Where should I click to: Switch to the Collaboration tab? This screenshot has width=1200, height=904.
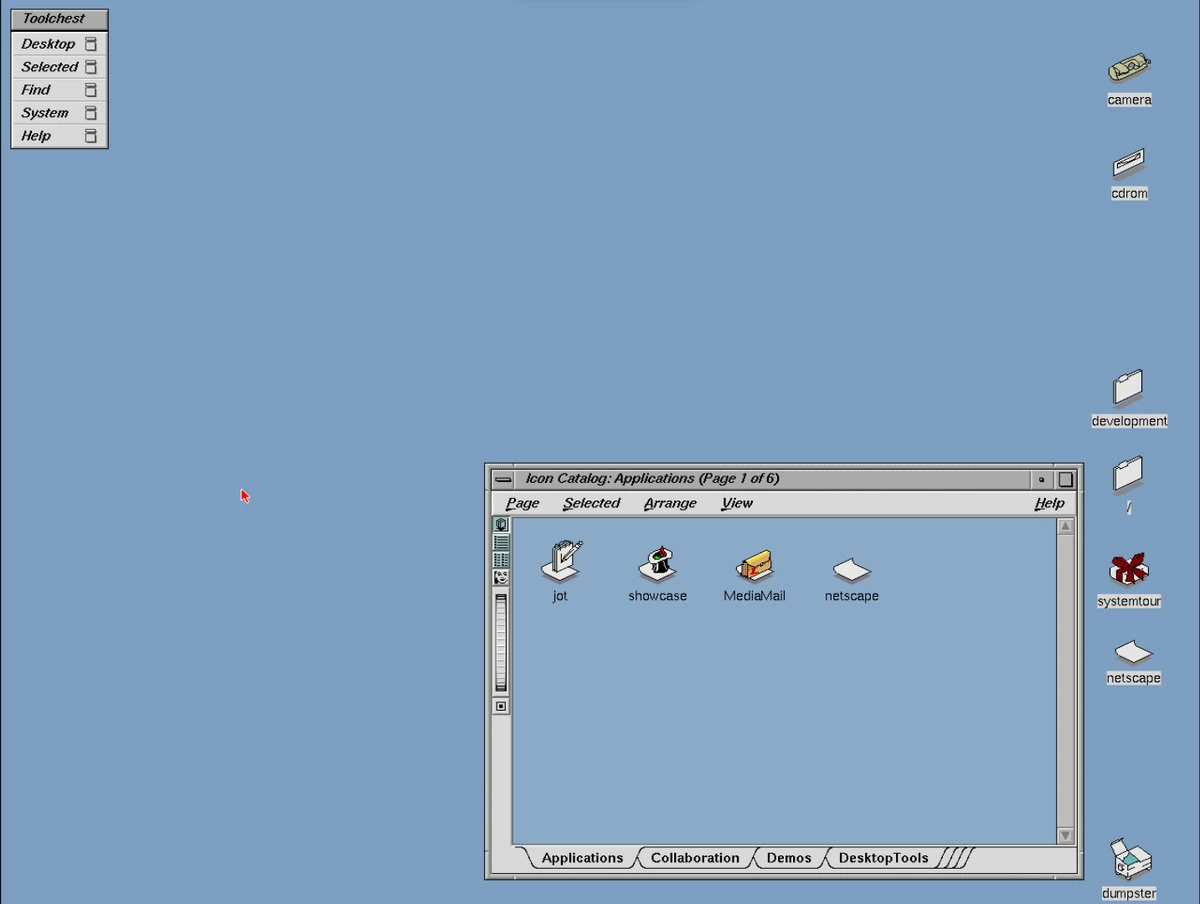pos(694,857)
